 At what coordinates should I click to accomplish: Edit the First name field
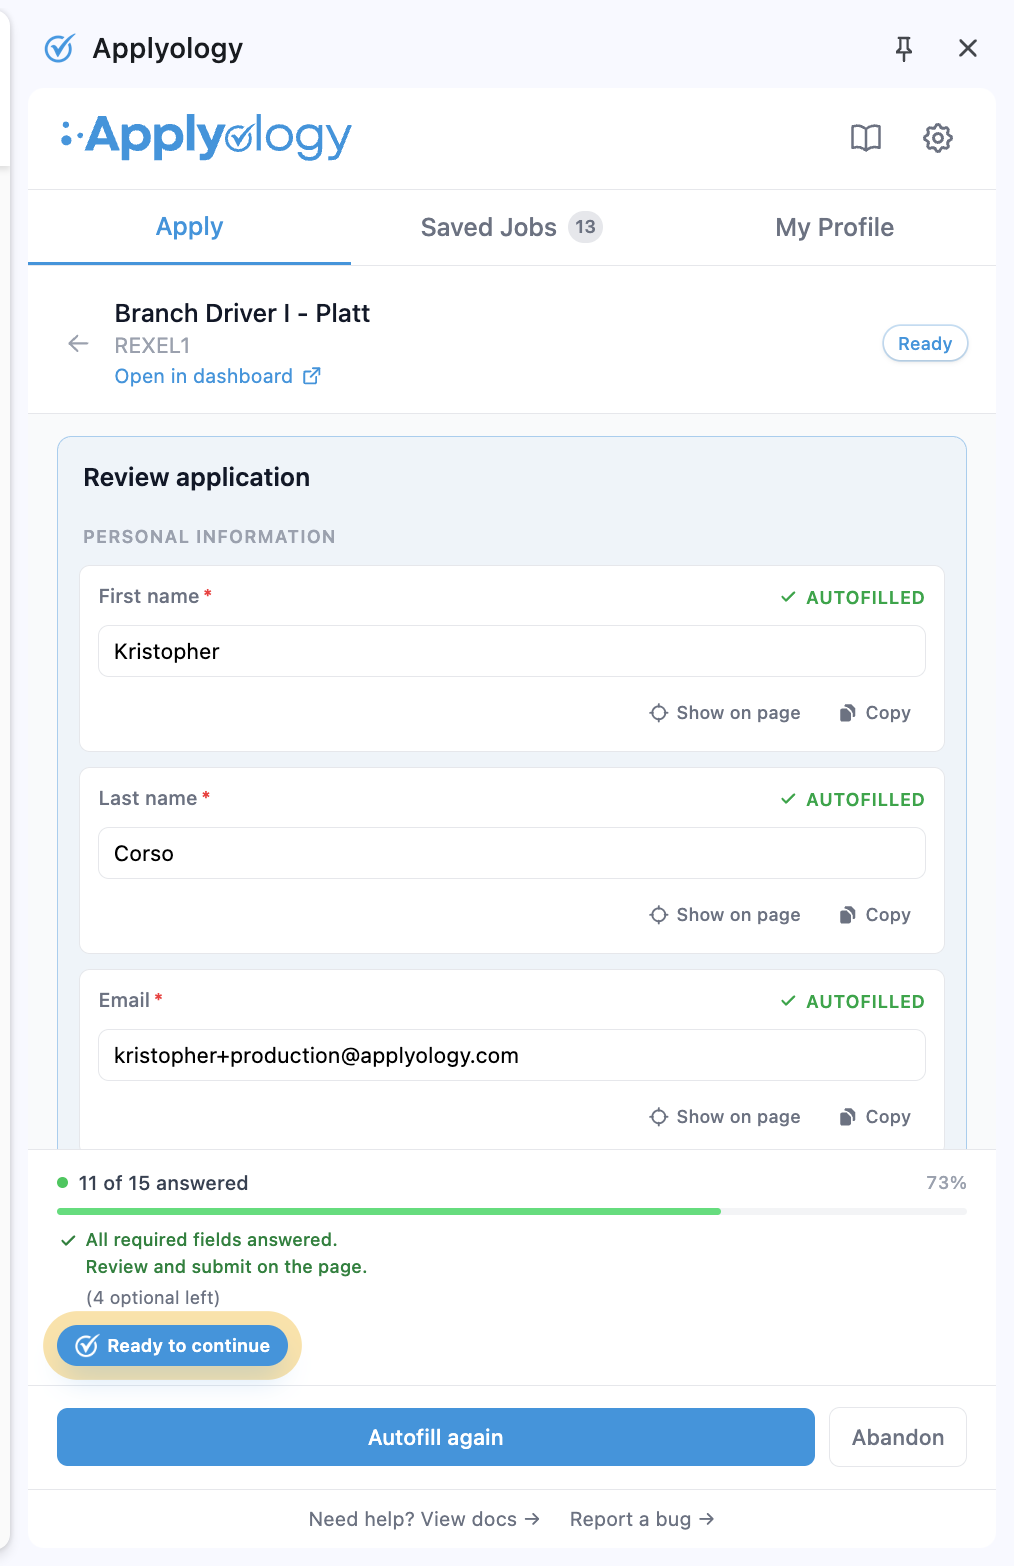pyautogui.click(x=512, y=651)
